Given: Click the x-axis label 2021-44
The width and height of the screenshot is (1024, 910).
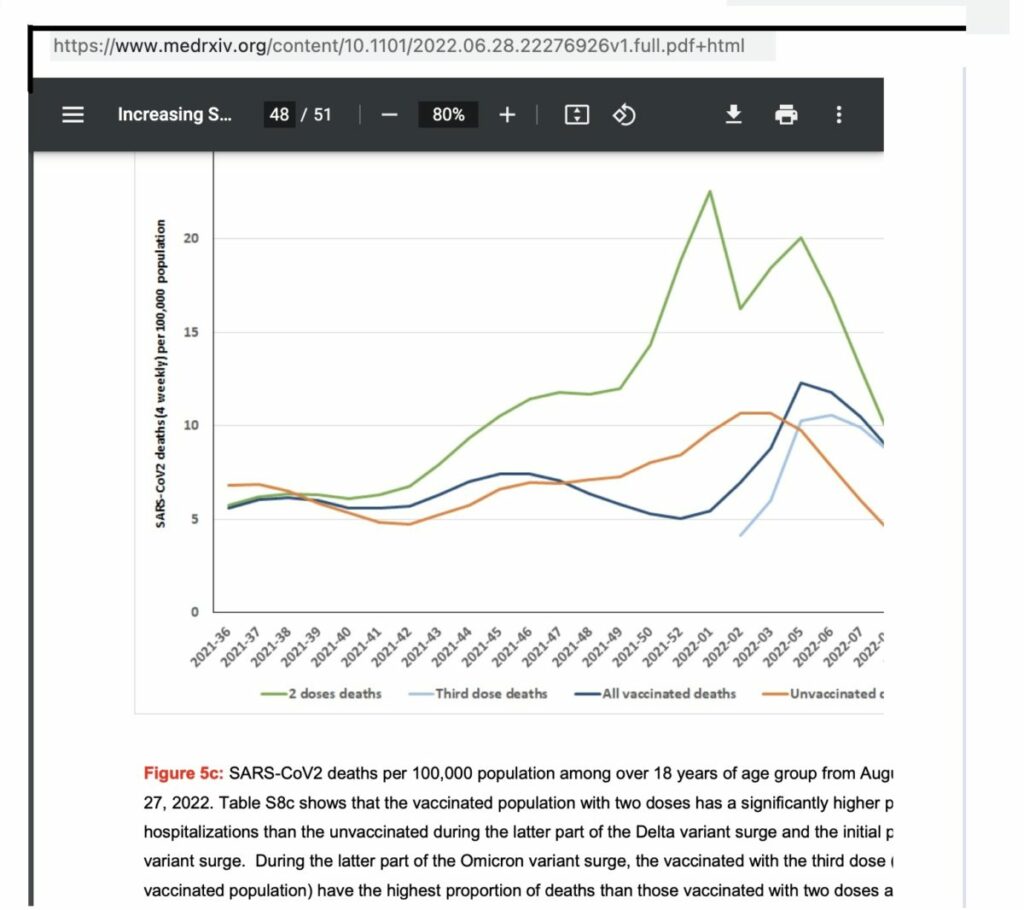Looking at the screenshot, I should pyautogui.click(x=452, y=647).
